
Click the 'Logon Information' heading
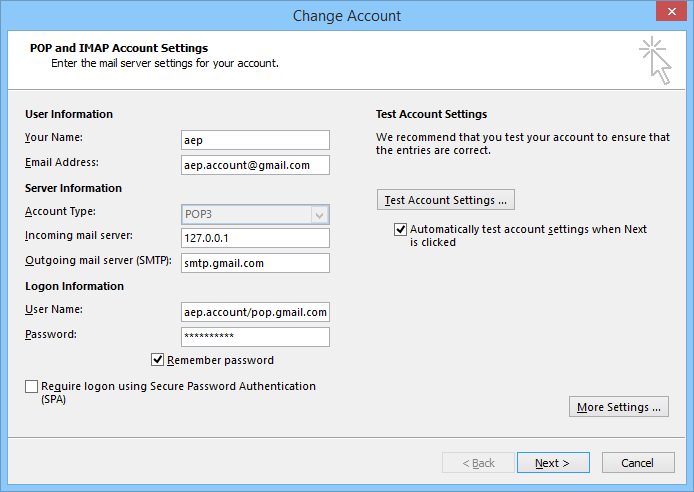click(x=74, y=286)
